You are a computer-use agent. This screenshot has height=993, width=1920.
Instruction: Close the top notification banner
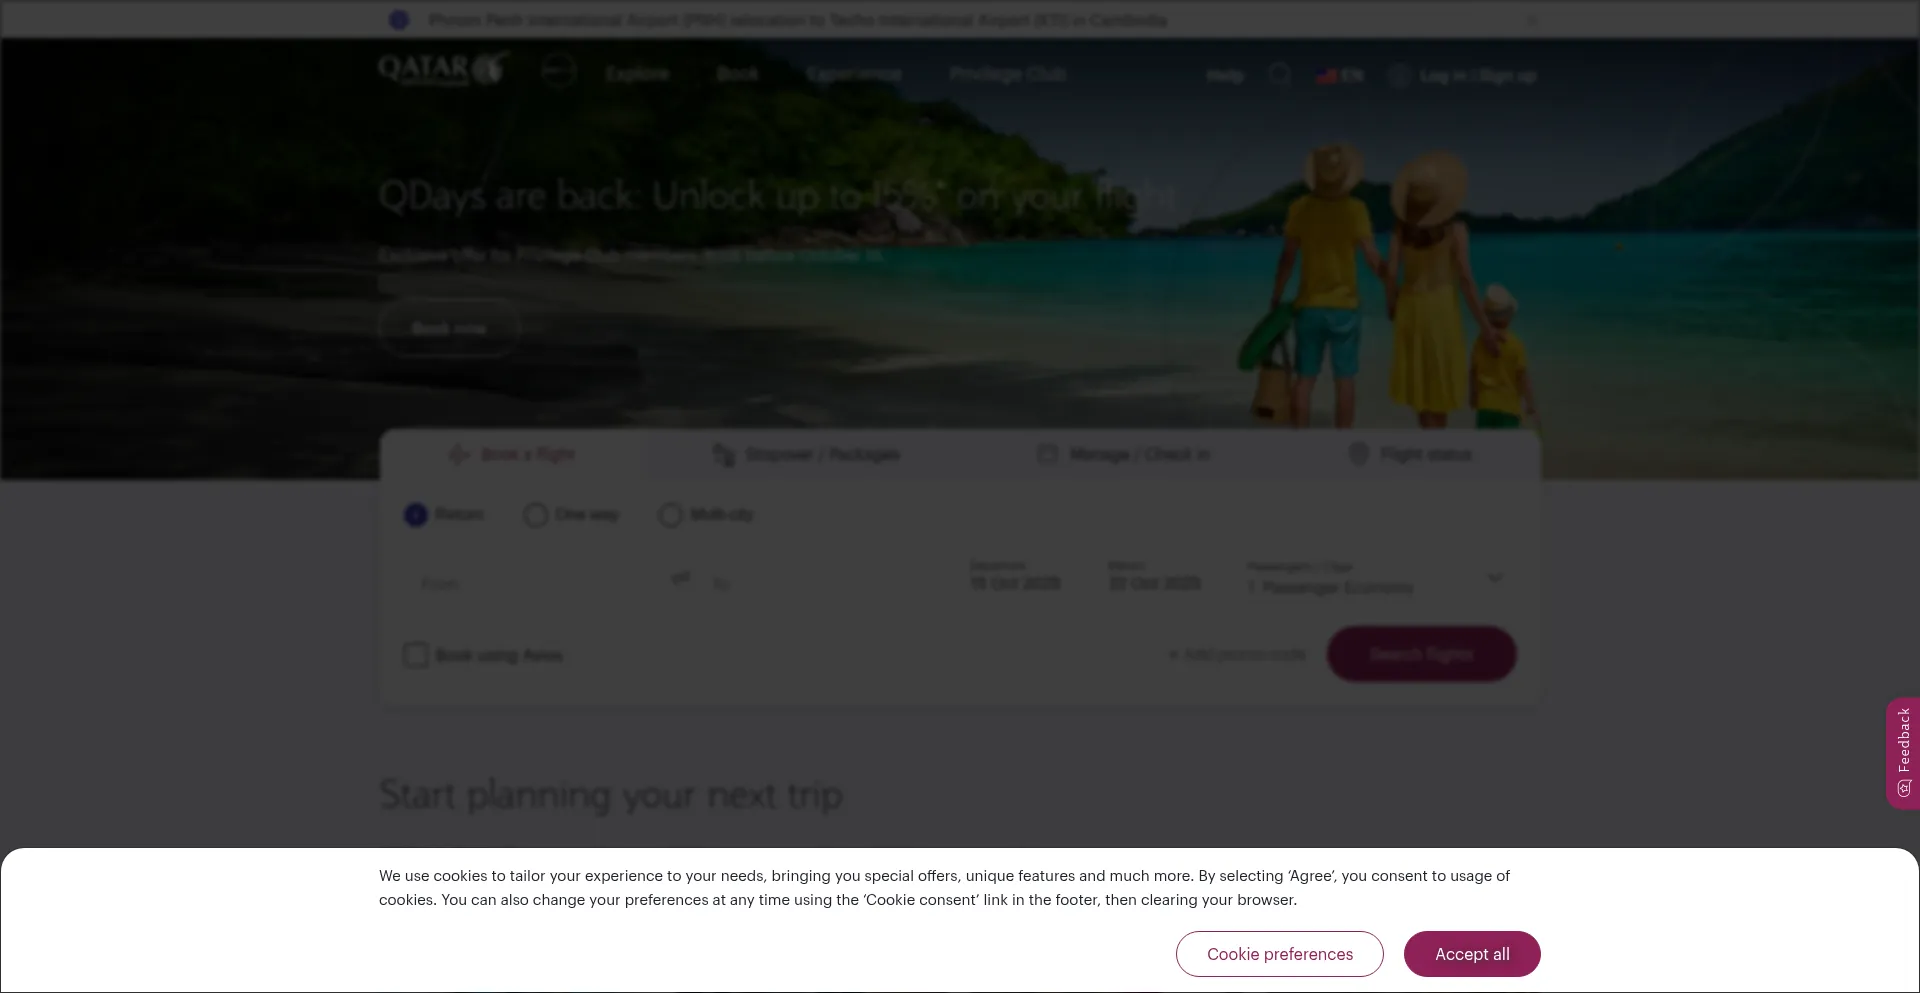point(1532,20)
